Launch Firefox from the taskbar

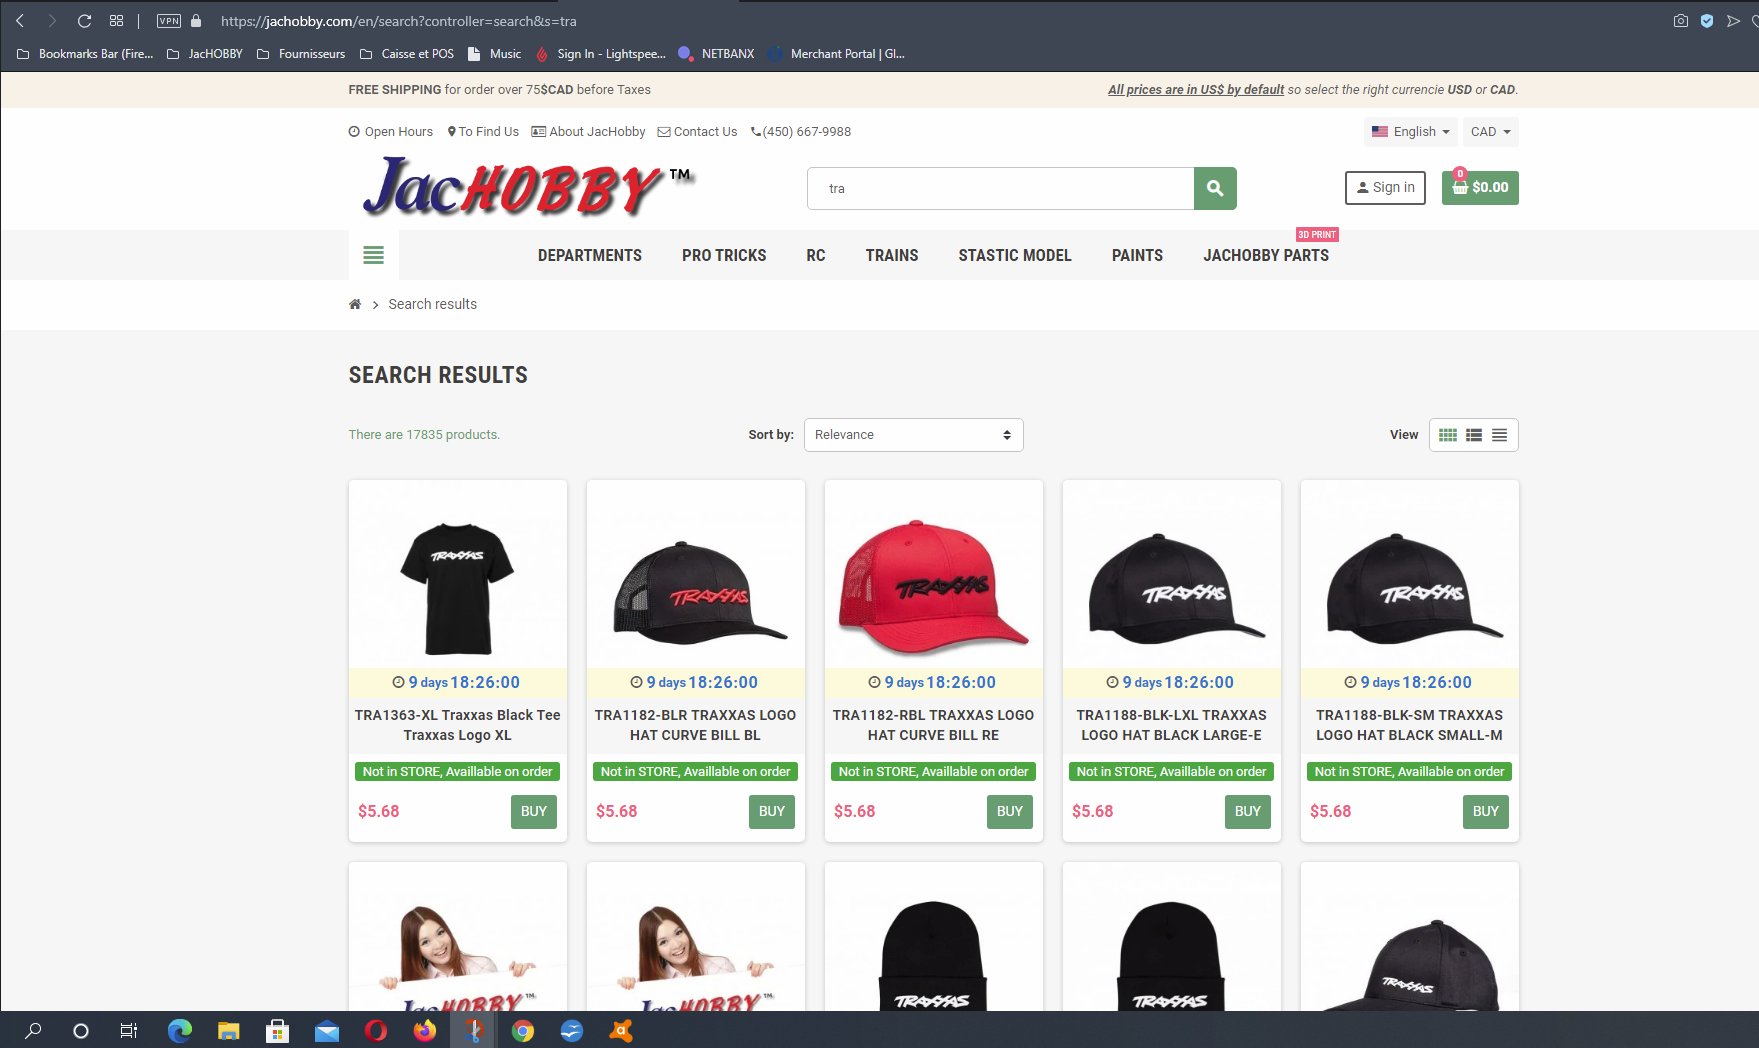[425, 1030]
